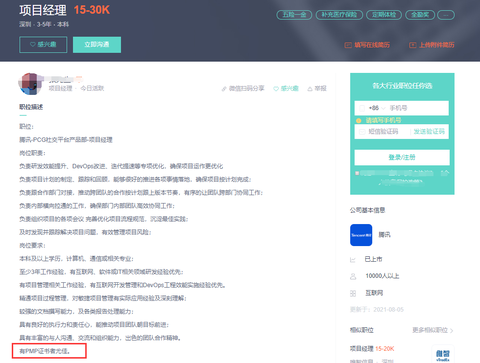Viewport: 480px width, 363px height.
Task: Click the phone icon in phone field
Action: pyautogui.click(x=362, y=108)
